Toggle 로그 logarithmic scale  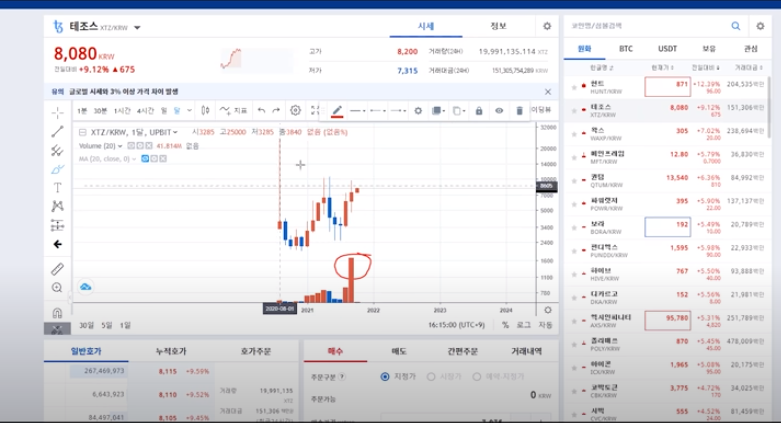click(x=523, y=325)
